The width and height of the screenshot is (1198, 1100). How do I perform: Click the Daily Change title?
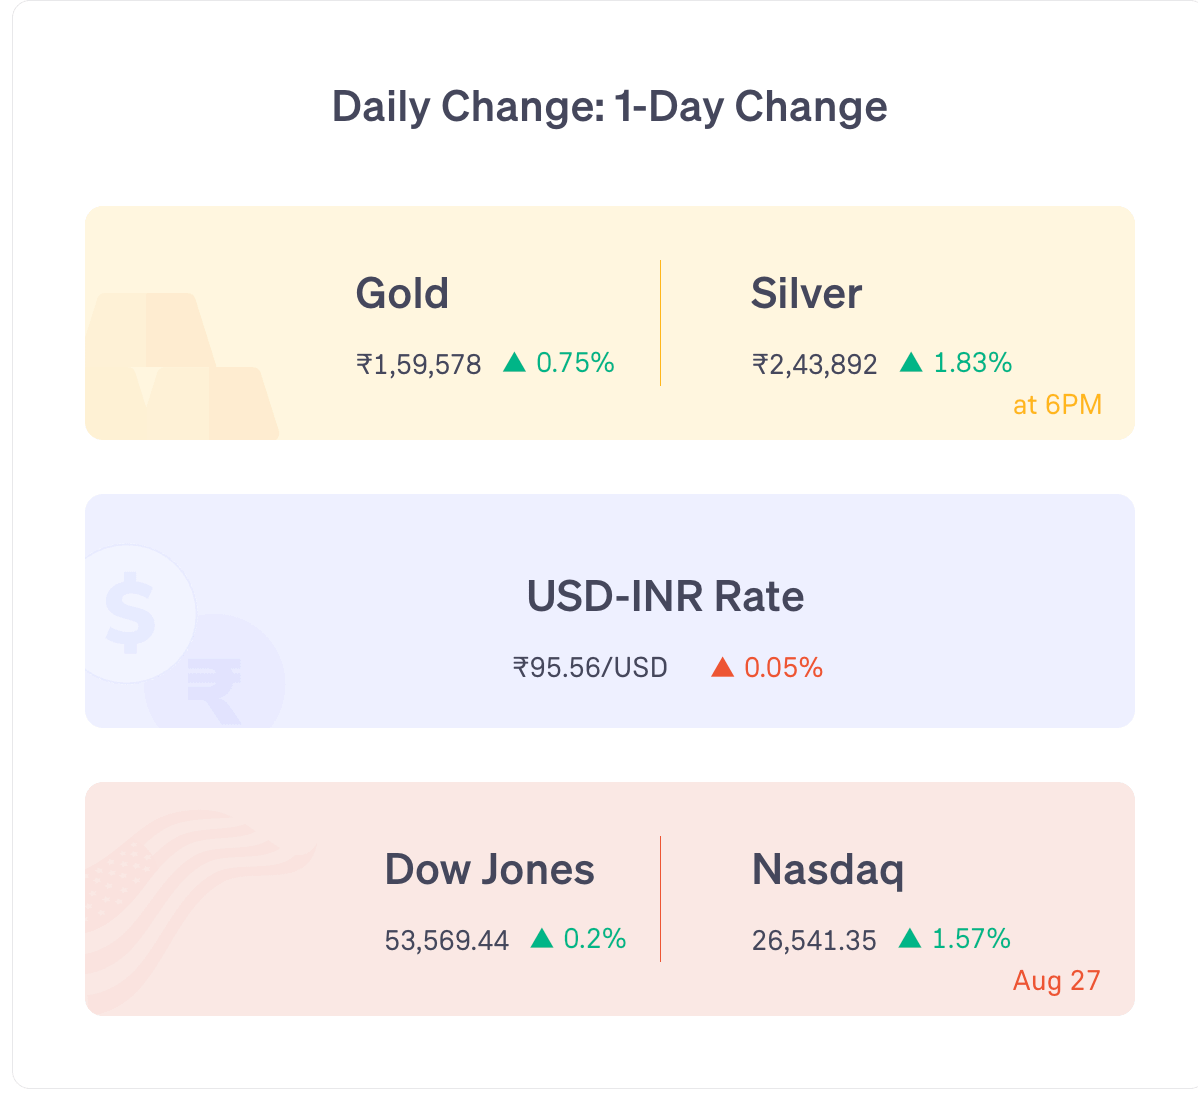(x=610, y=107)
